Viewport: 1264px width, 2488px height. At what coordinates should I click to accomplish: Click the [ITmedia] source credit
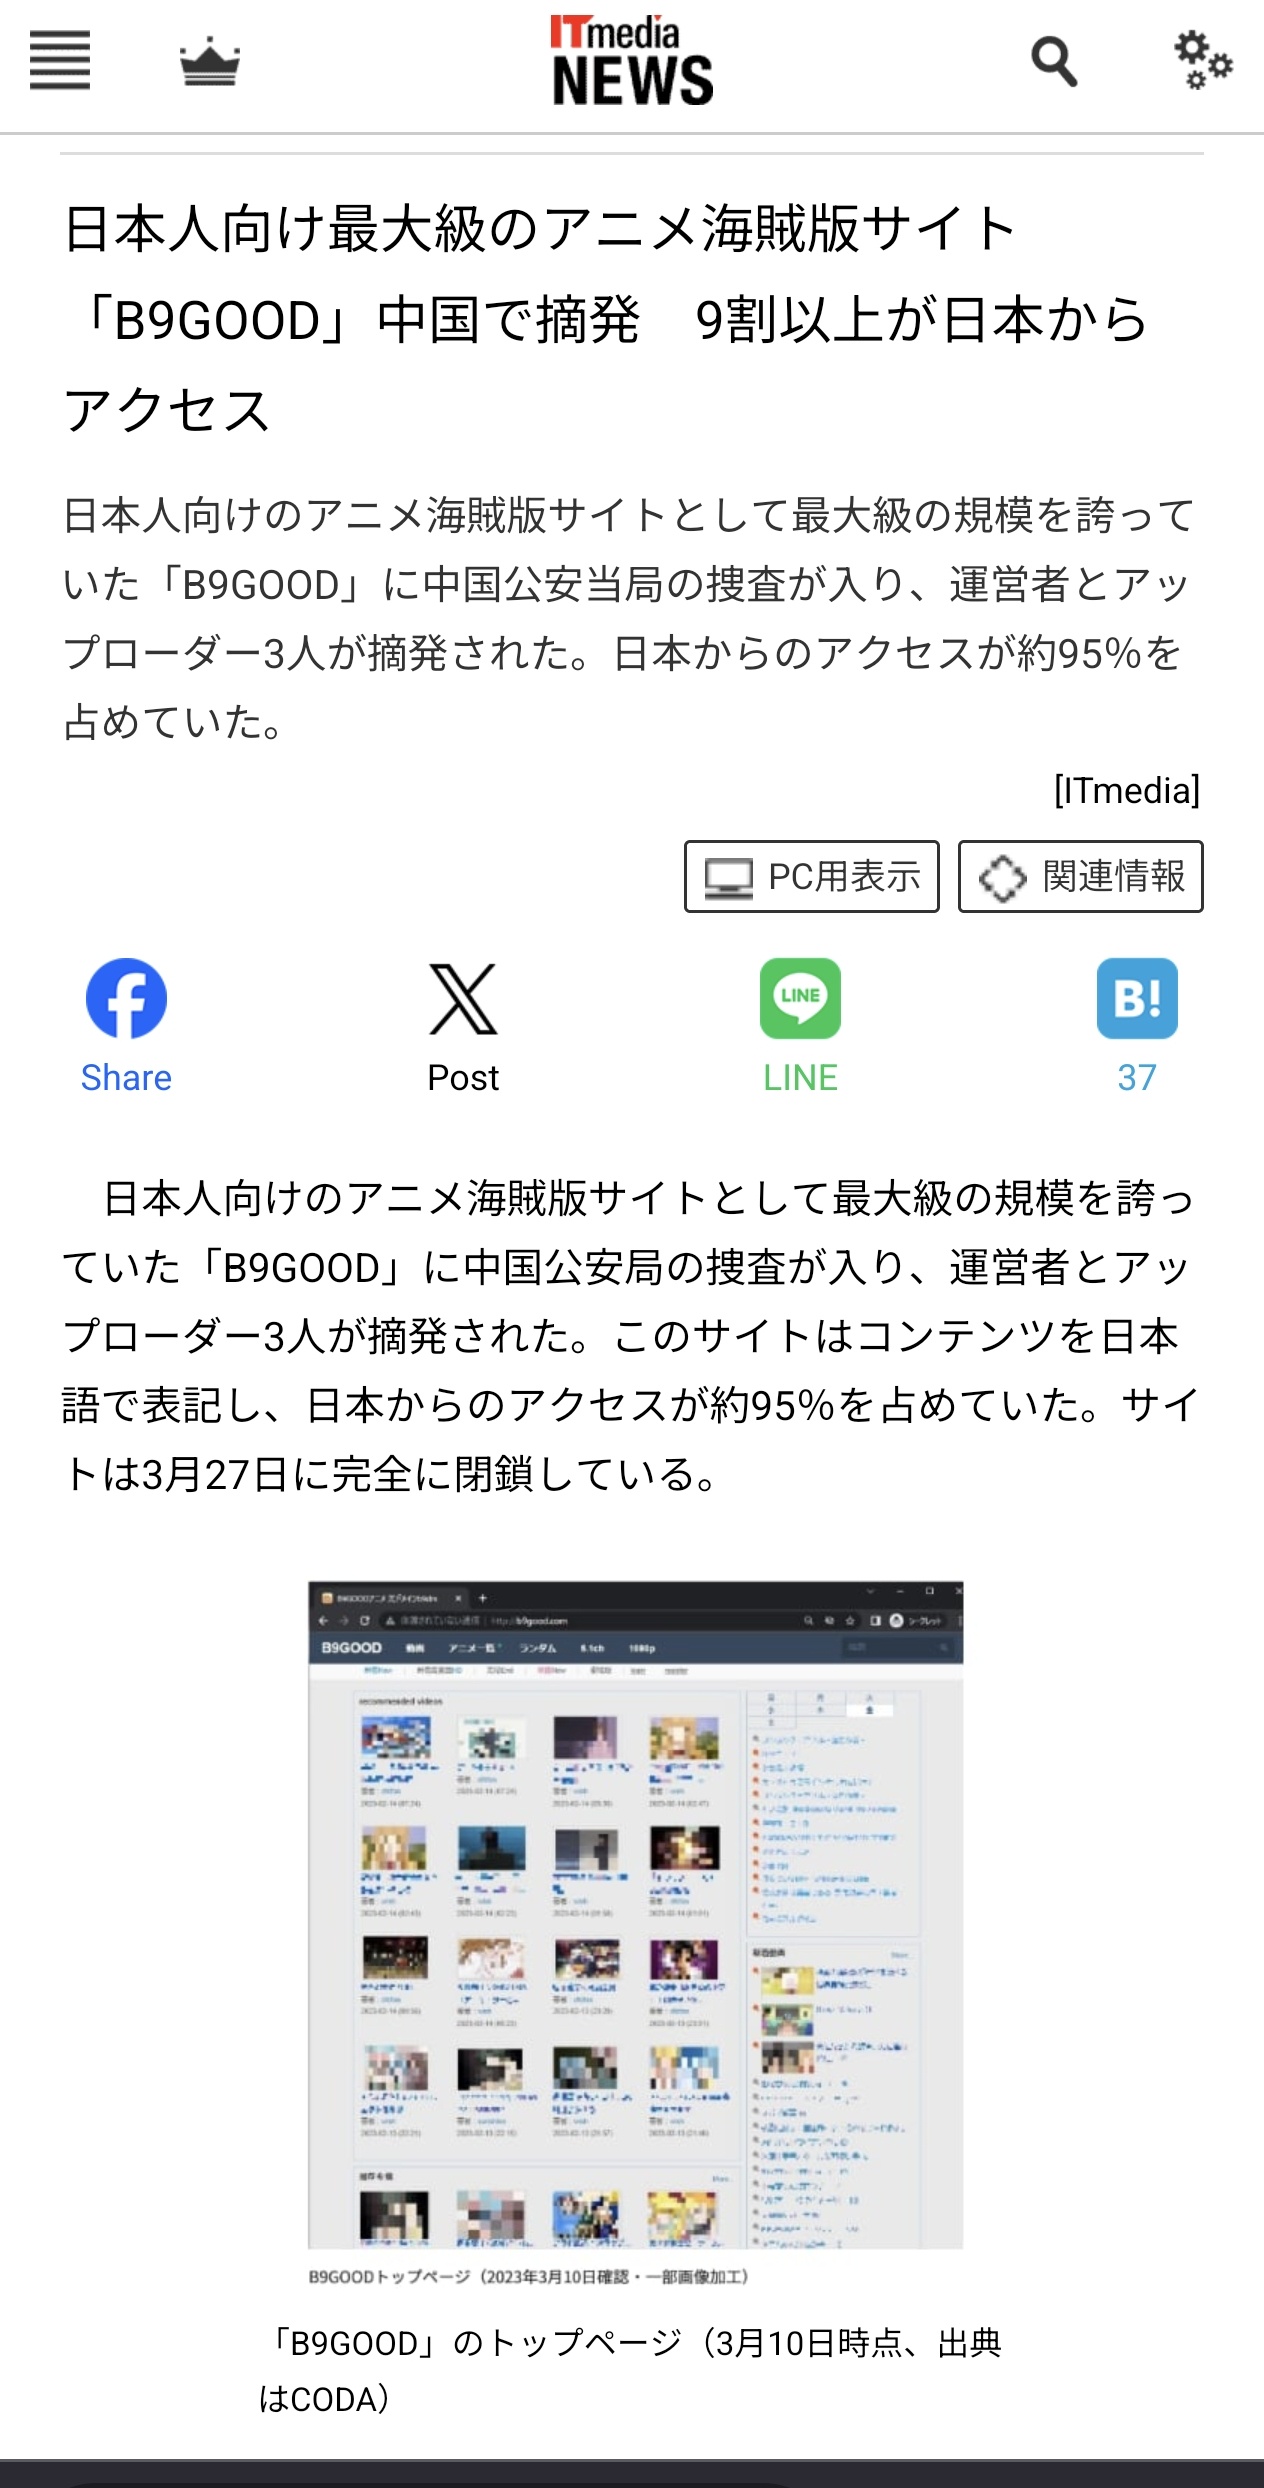tap(1127, 790)
